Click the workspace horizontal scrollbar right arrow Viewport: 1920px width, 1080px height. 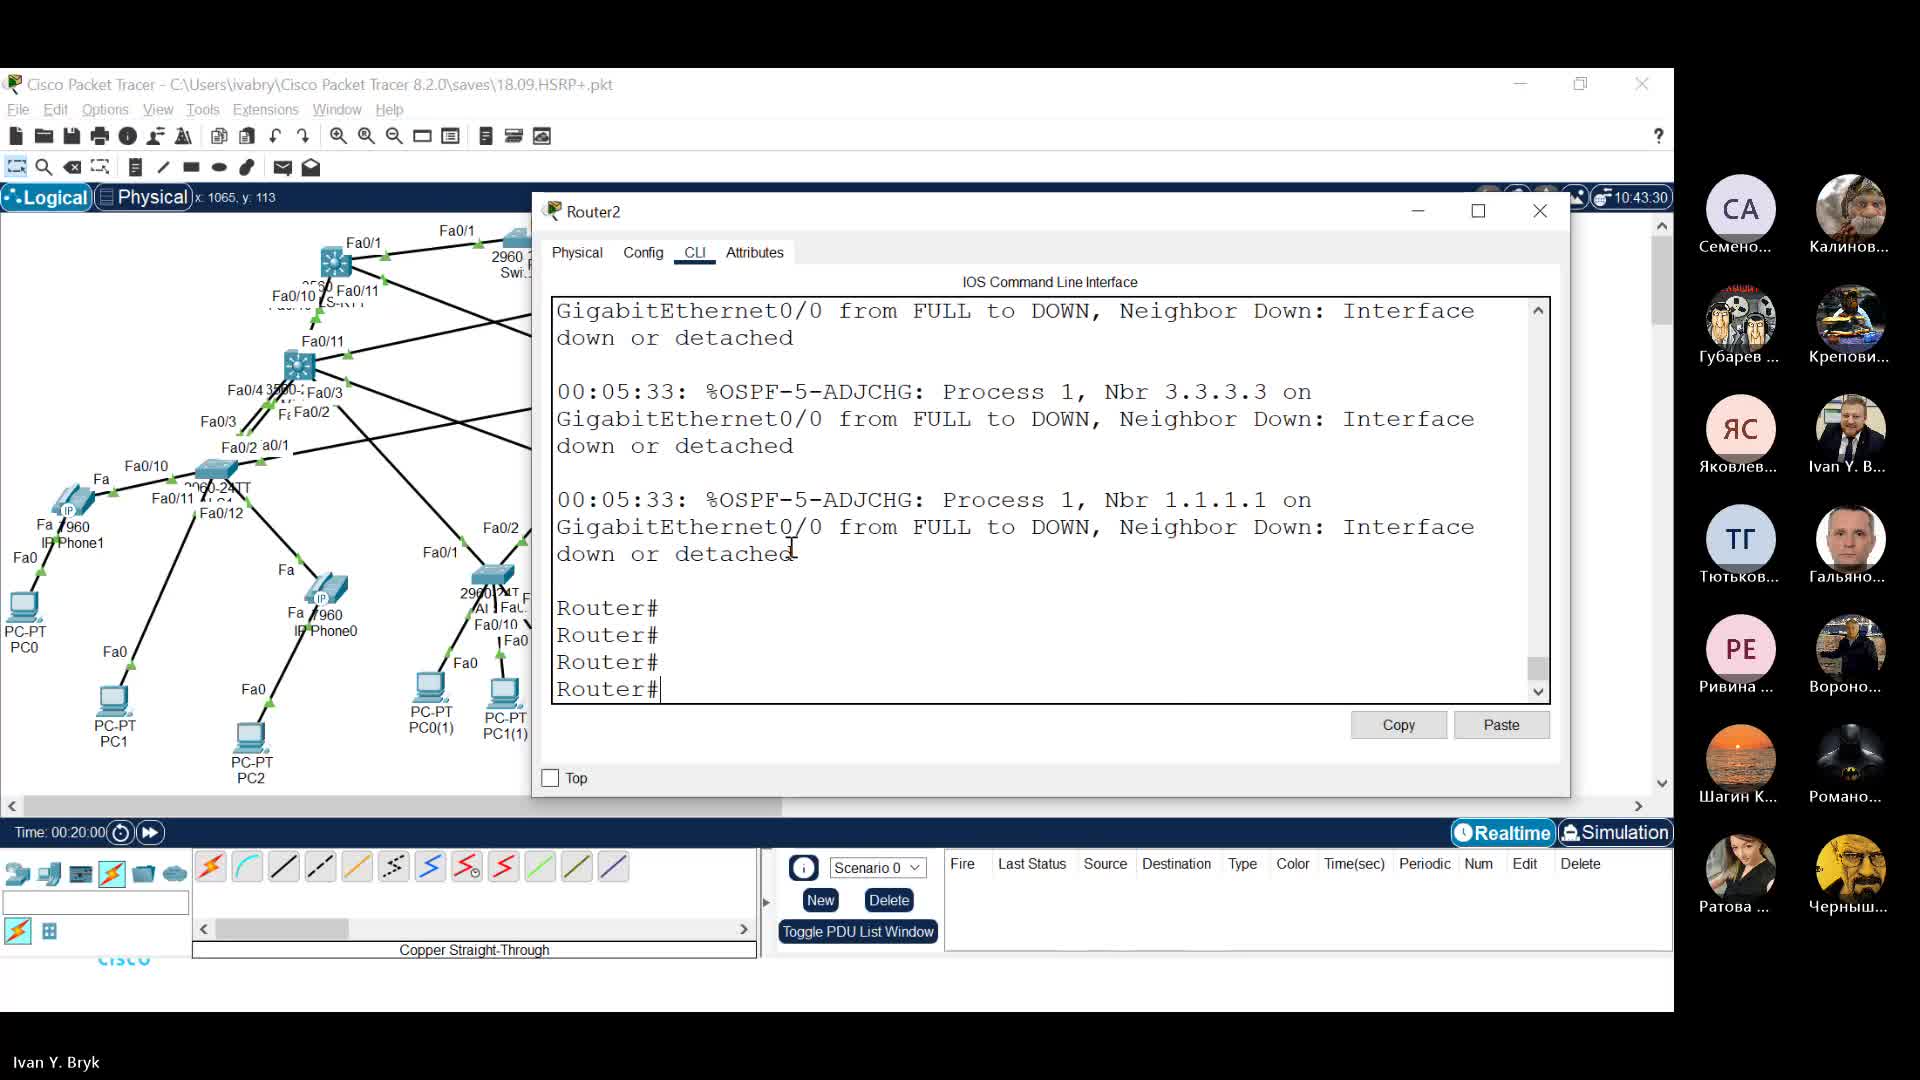point(1638,806)
